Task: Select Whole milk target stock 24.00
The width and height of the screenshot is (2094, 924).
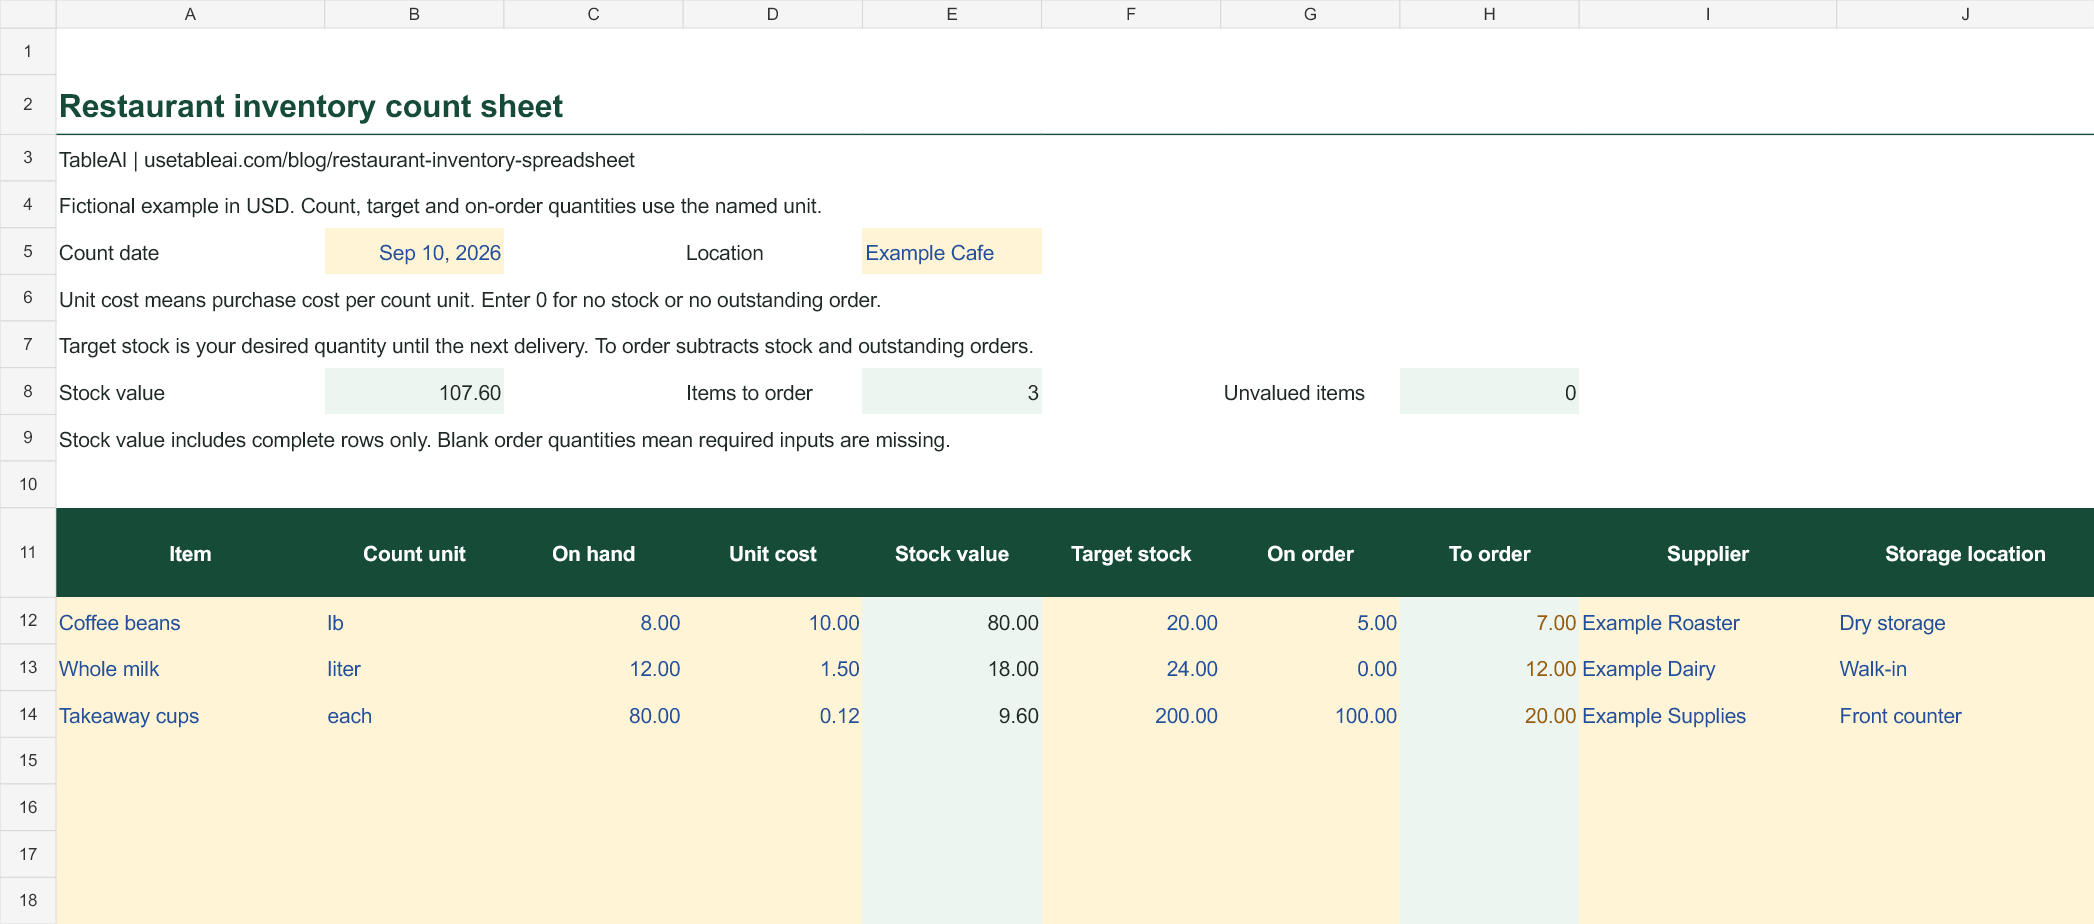Action: coord(1130,668)
